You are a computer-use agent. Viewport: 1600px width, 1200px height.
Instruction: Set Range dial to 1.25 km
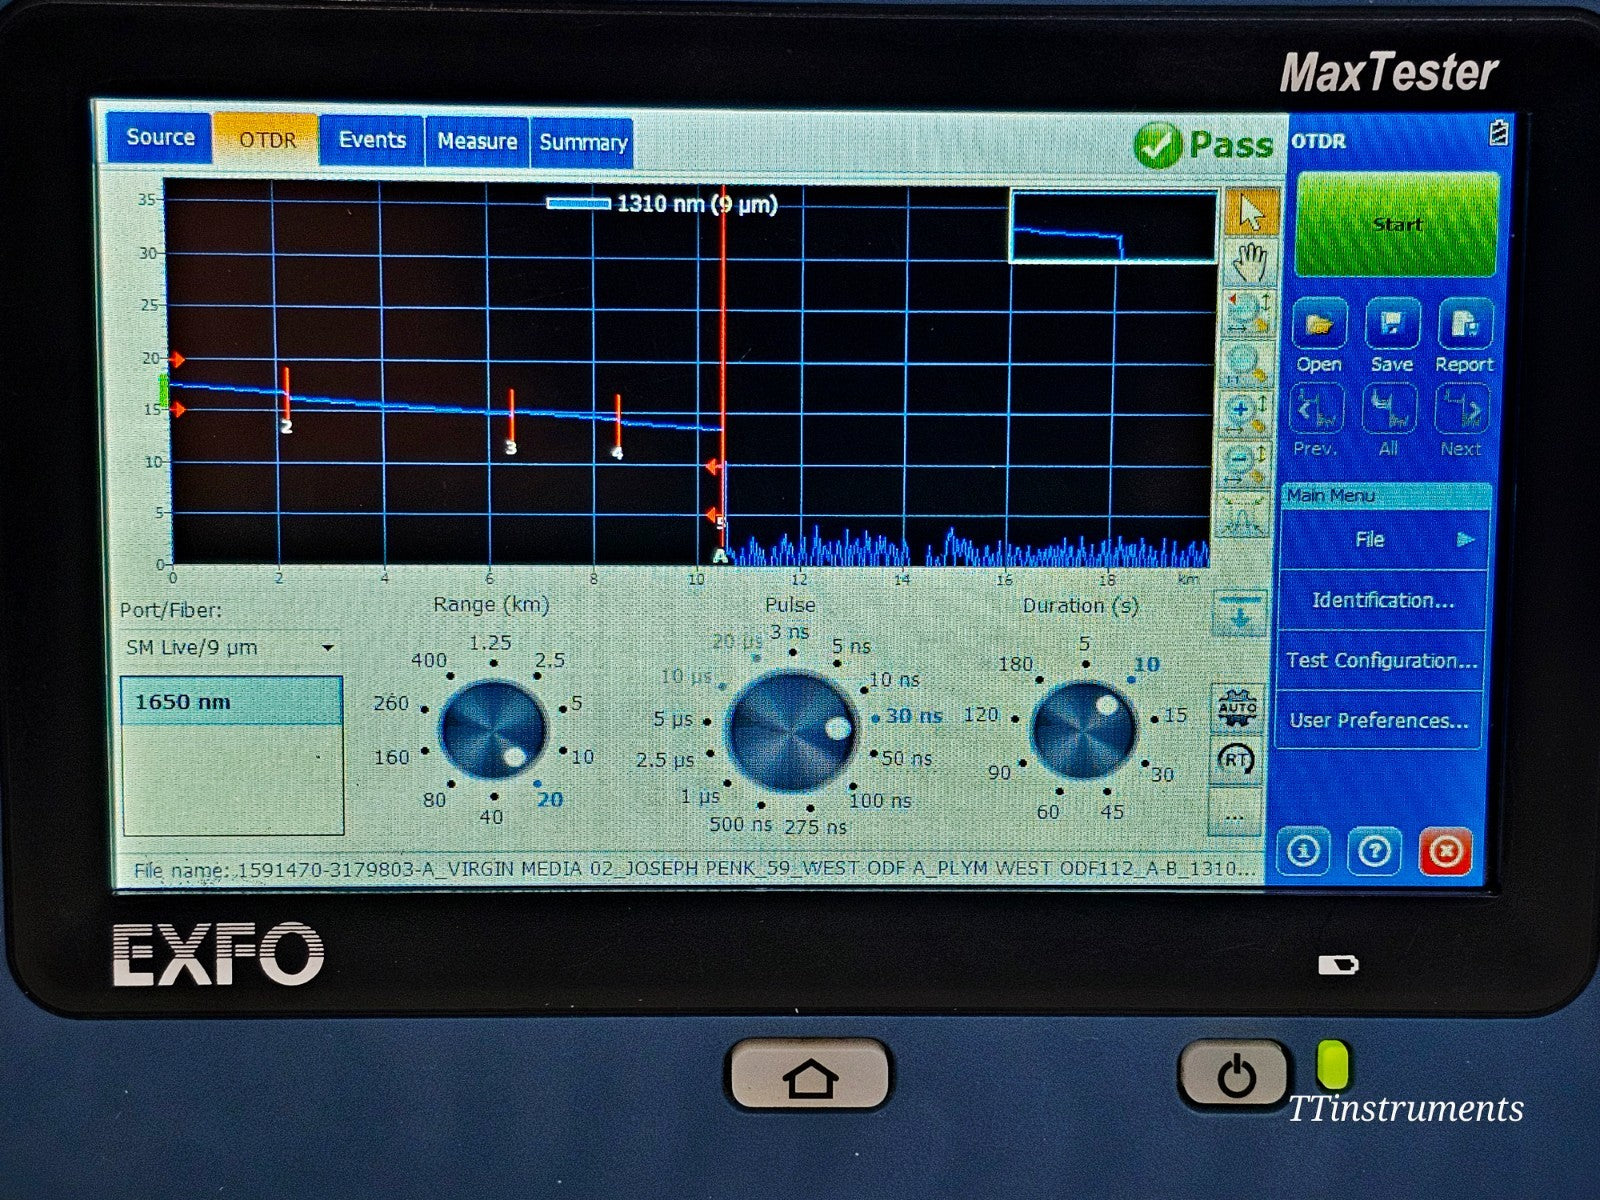pos(491,644)
